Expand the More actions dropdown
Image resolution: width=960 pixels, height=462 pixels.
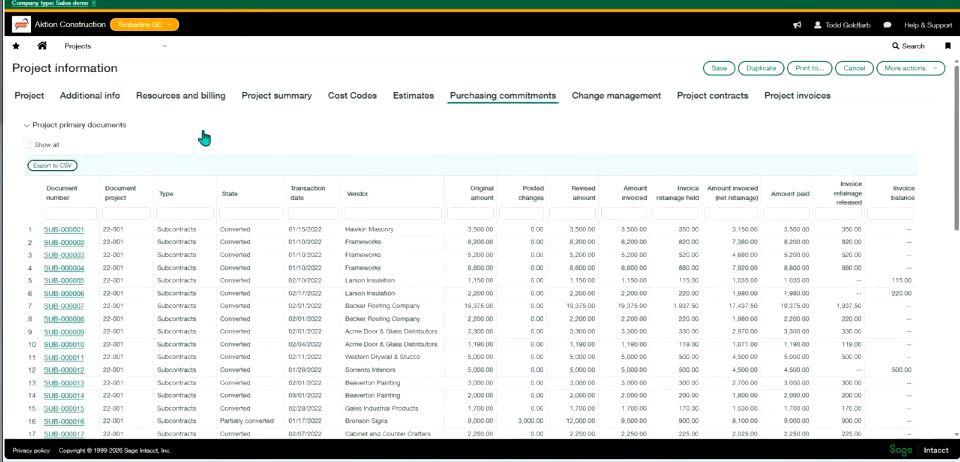[x=910, y=68]
